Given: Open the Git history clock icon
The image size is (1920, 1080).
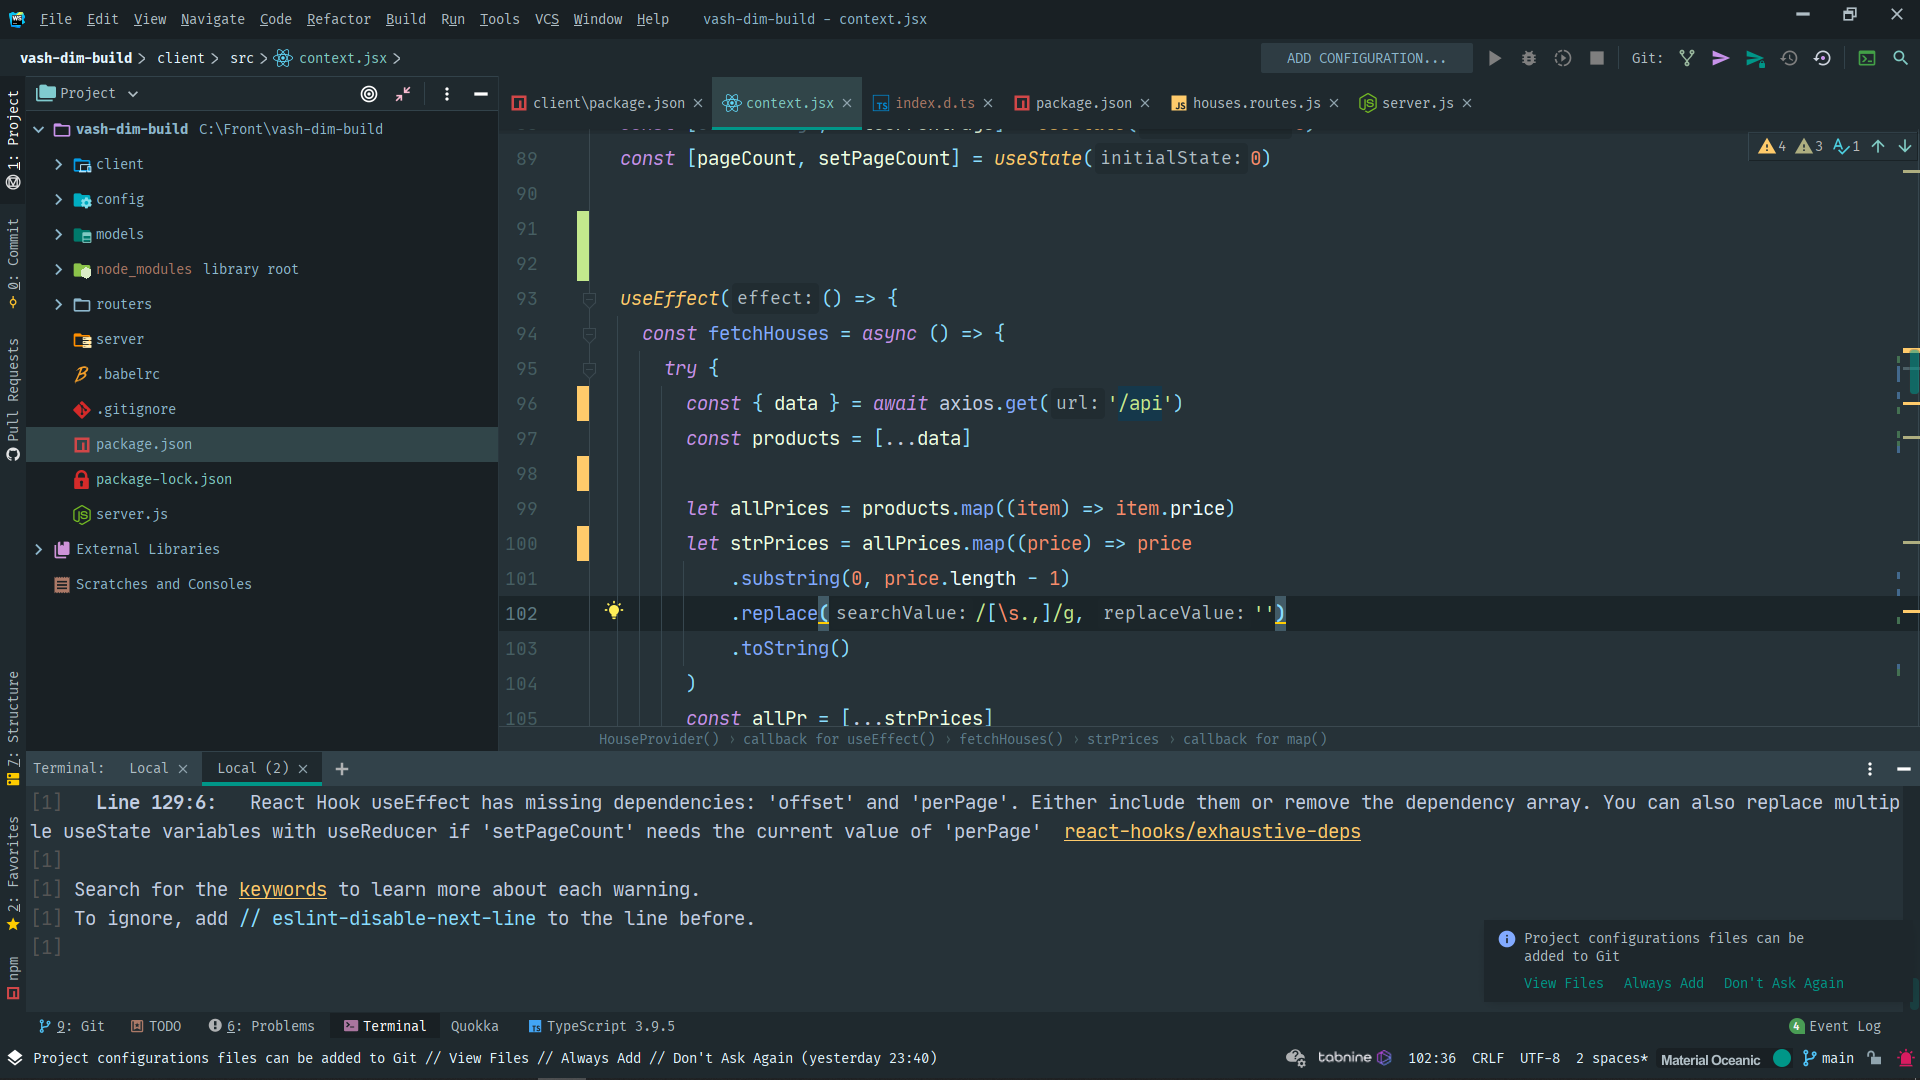Looking at the screenshot, I should (1789, 58).
